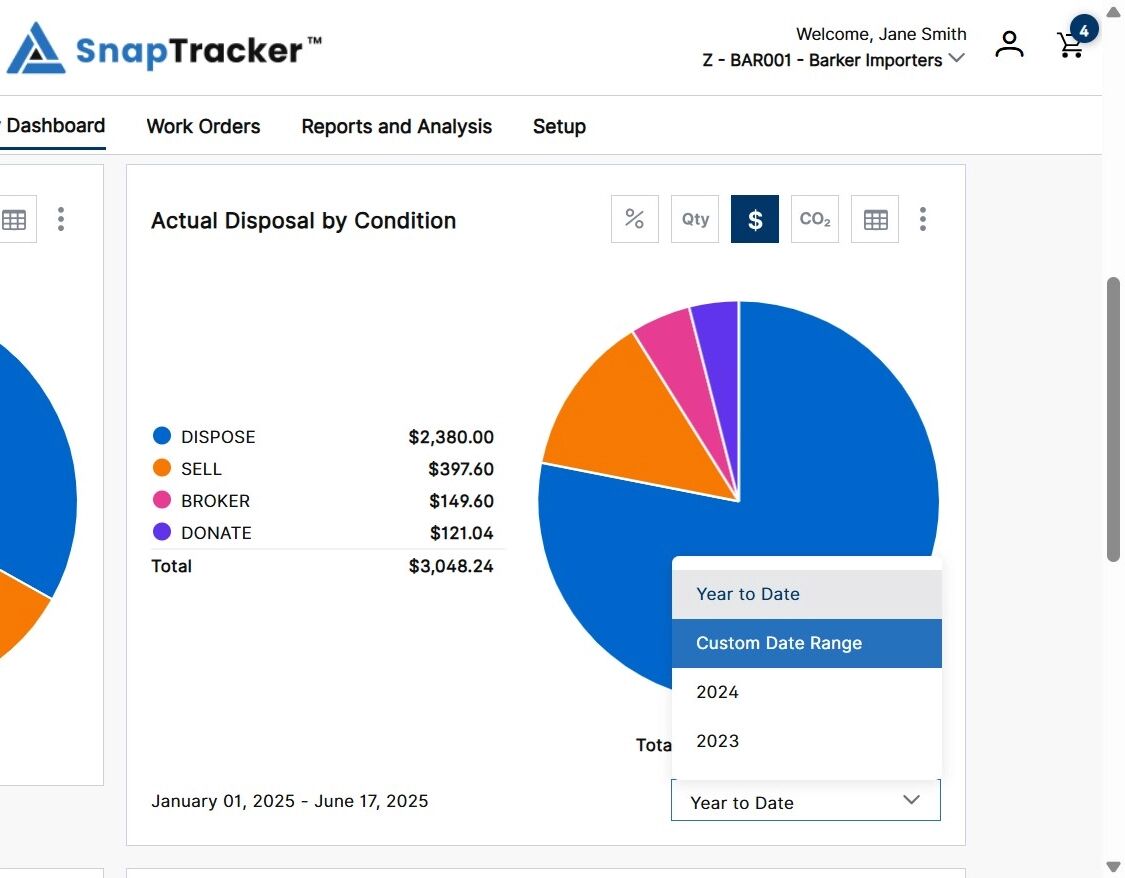
Task: Click the table icon on left card
Action: tap(14, 219)
